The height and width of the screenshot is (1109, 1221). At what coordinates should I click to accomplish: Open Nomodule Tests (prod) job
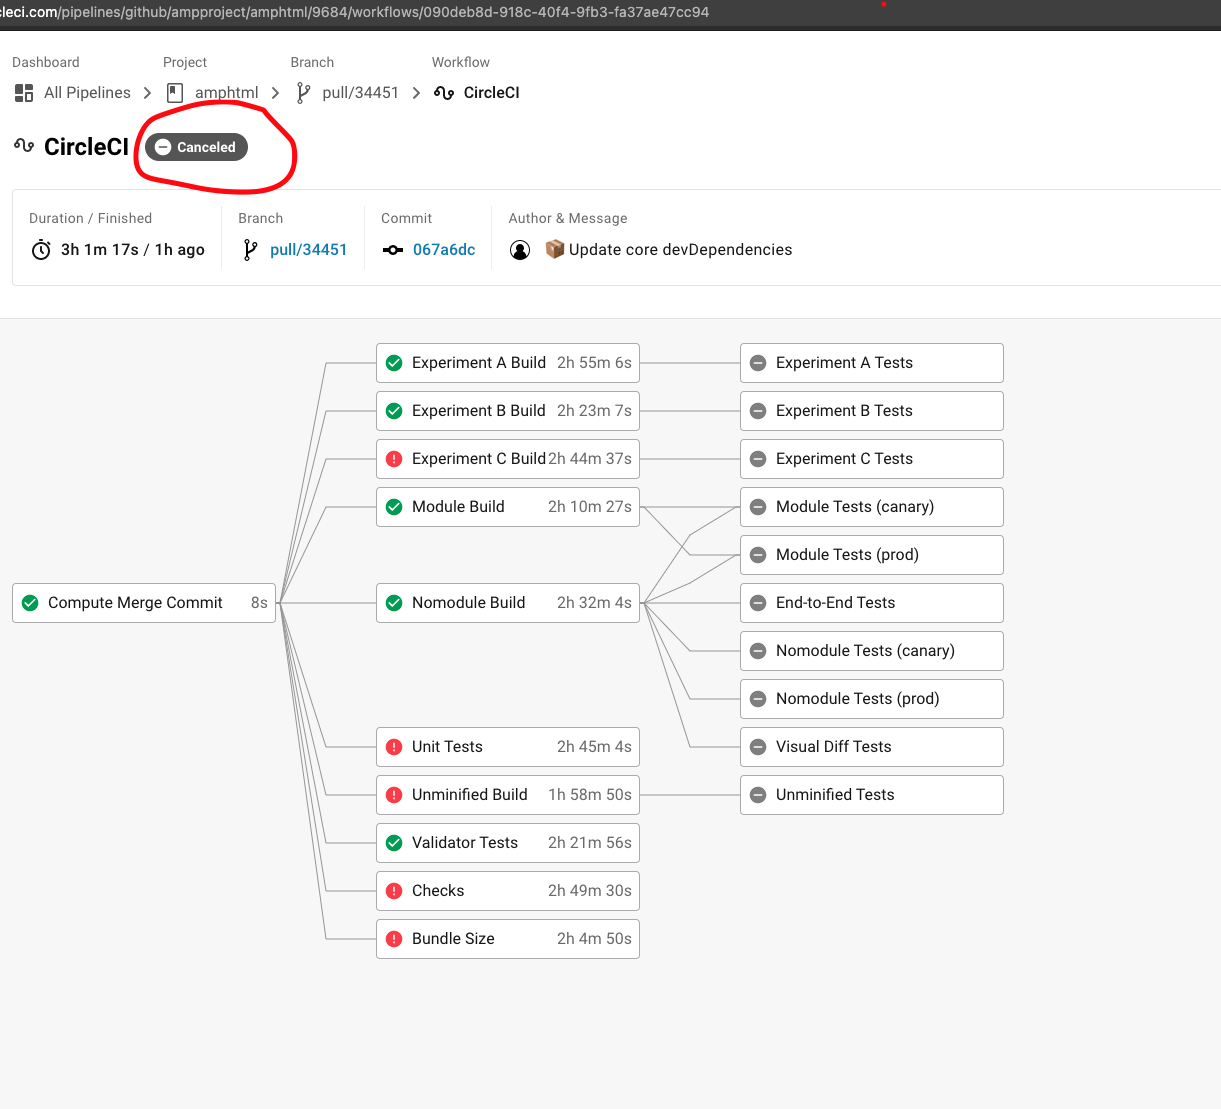tap(872, 699)
